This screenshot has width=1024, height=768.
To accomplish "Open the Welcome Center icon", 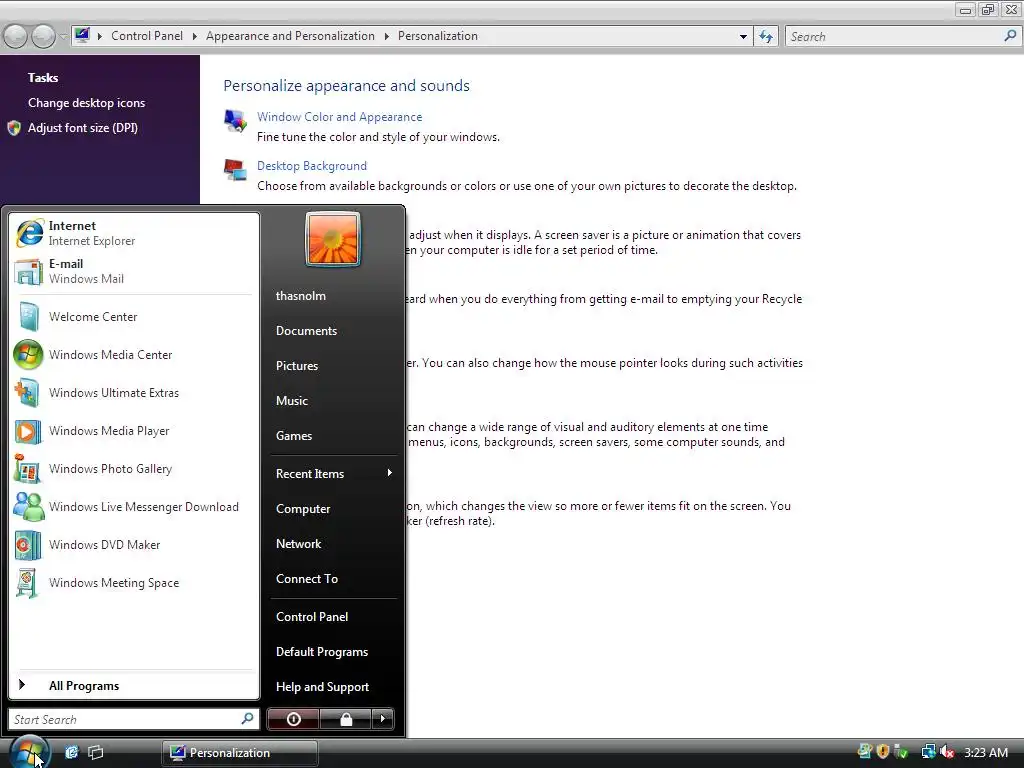I will [x=29, y=317].
